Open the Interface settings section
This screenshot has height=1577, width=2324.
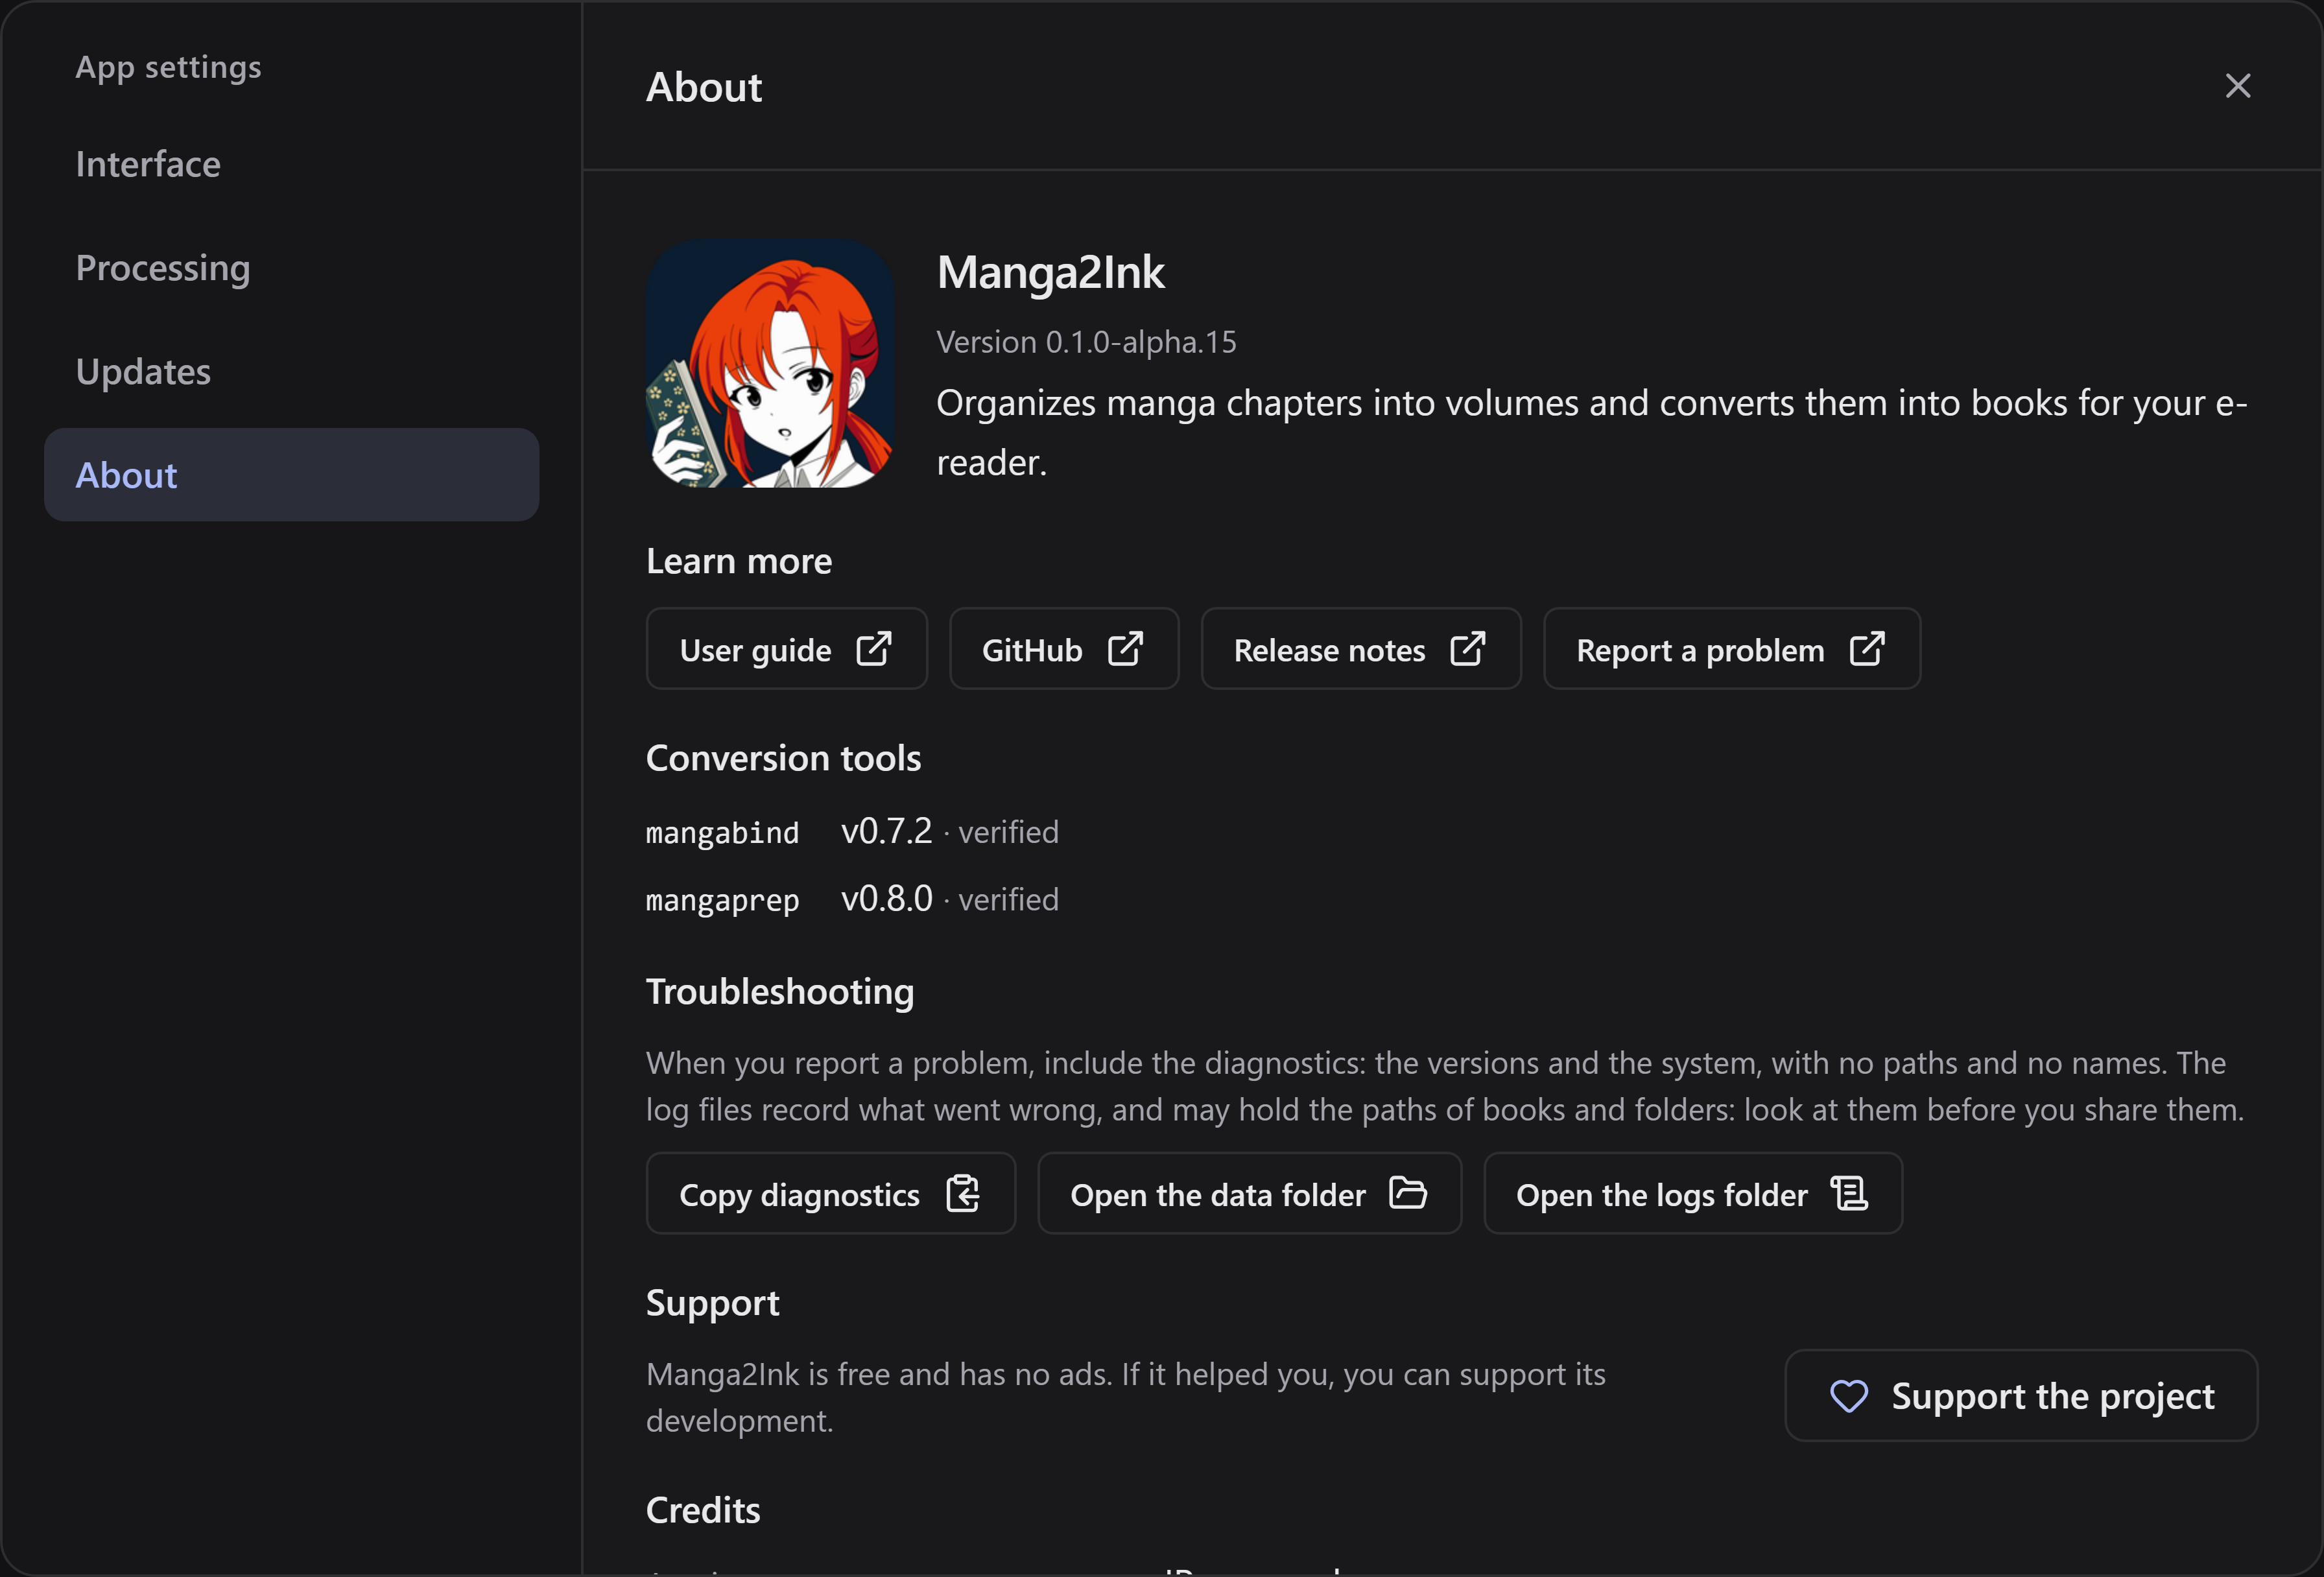(x=292, y=164)
